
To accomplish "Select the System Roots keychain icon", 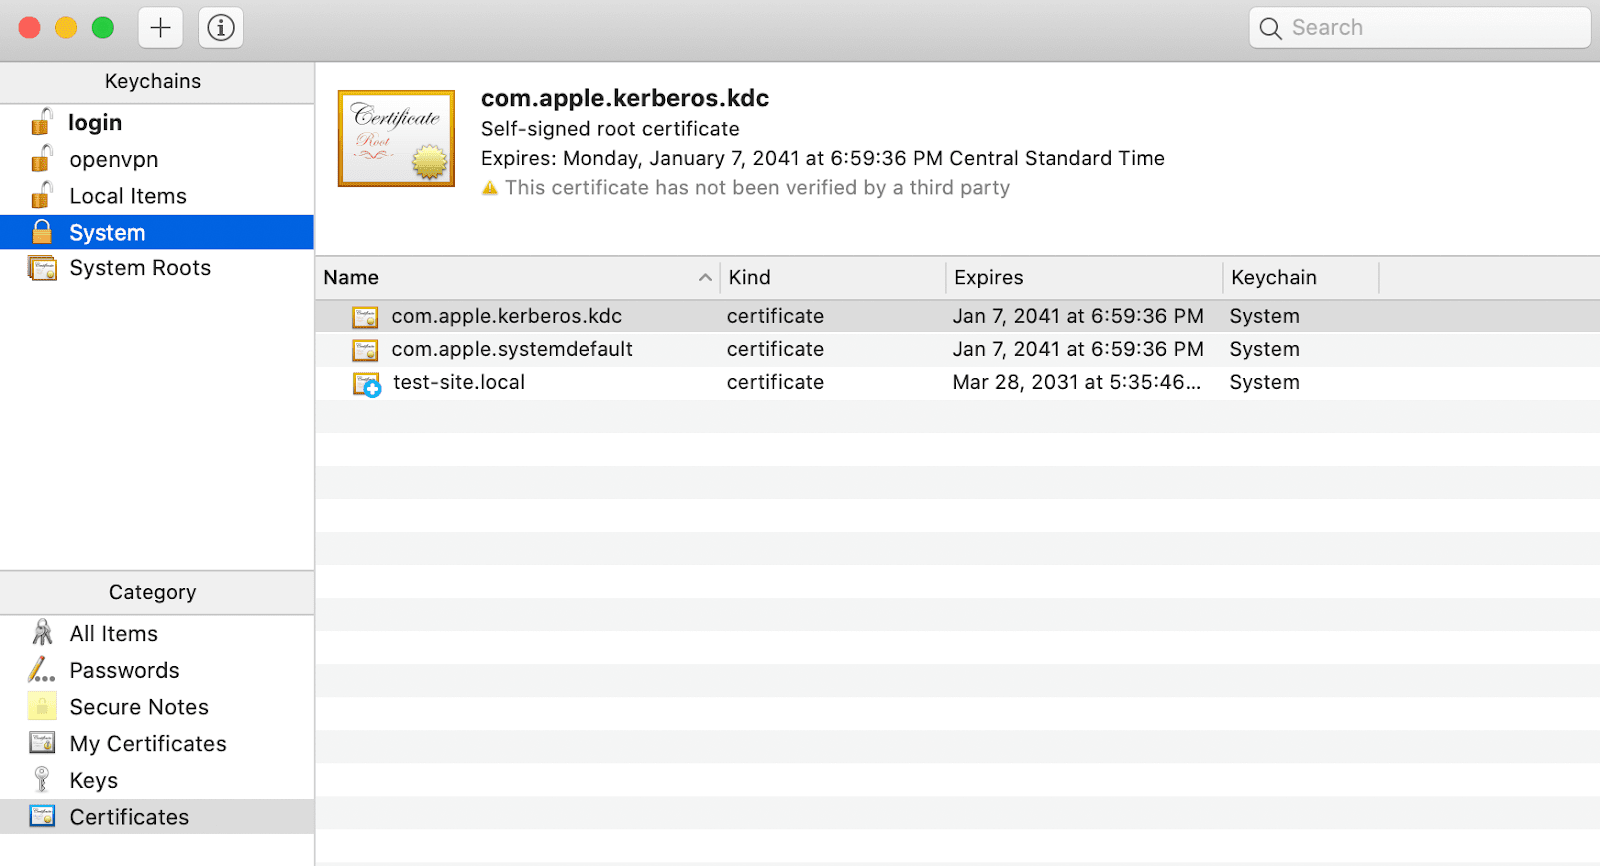I will click(x=42, y=268).
